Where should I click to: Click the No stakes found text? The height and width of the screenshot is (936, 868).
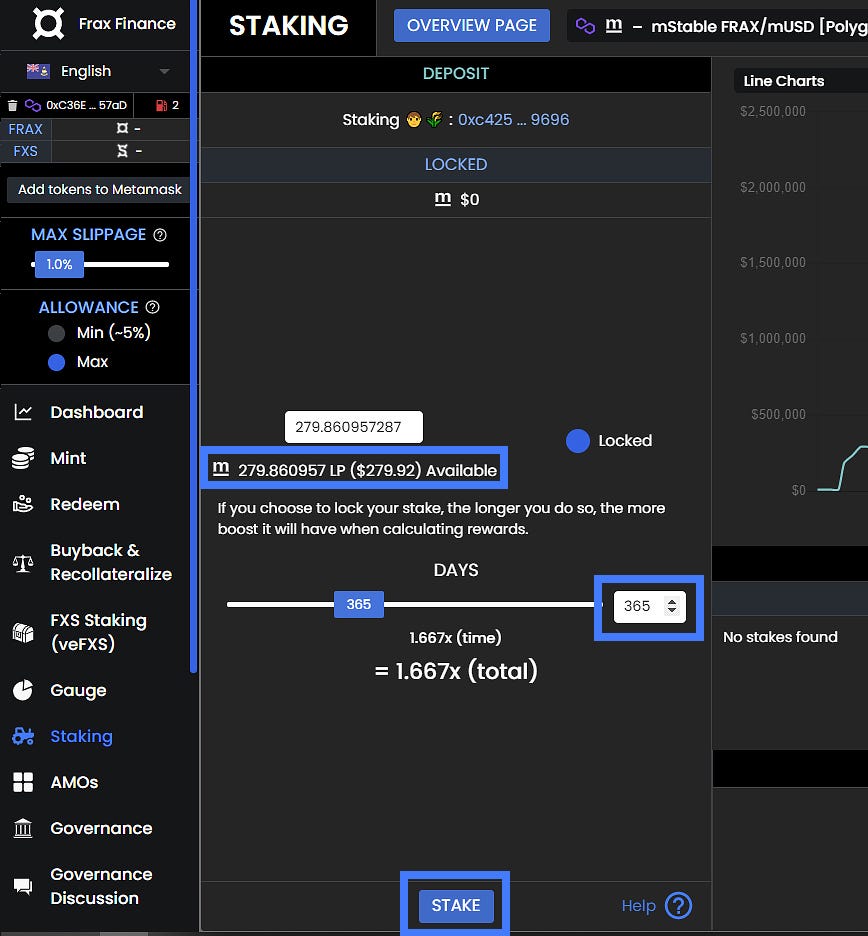coord(780,637)
